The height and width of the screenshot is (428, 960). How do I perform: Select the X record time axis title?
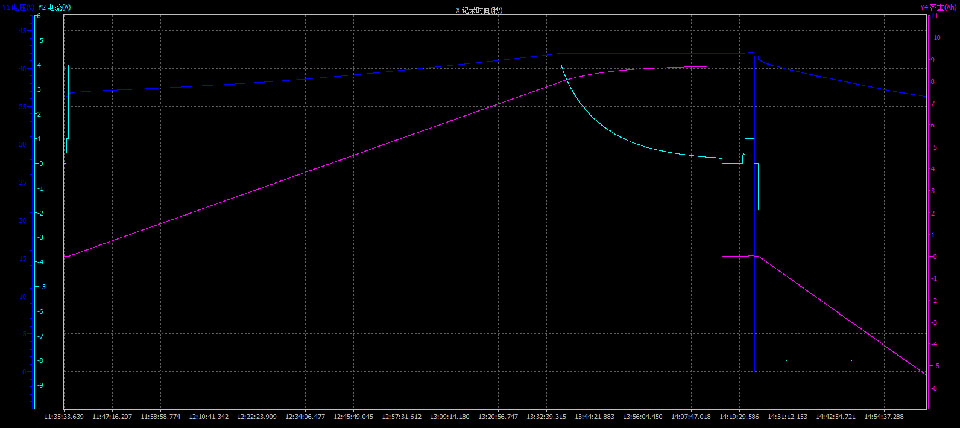pyautogui.click(x=480, y=10)
